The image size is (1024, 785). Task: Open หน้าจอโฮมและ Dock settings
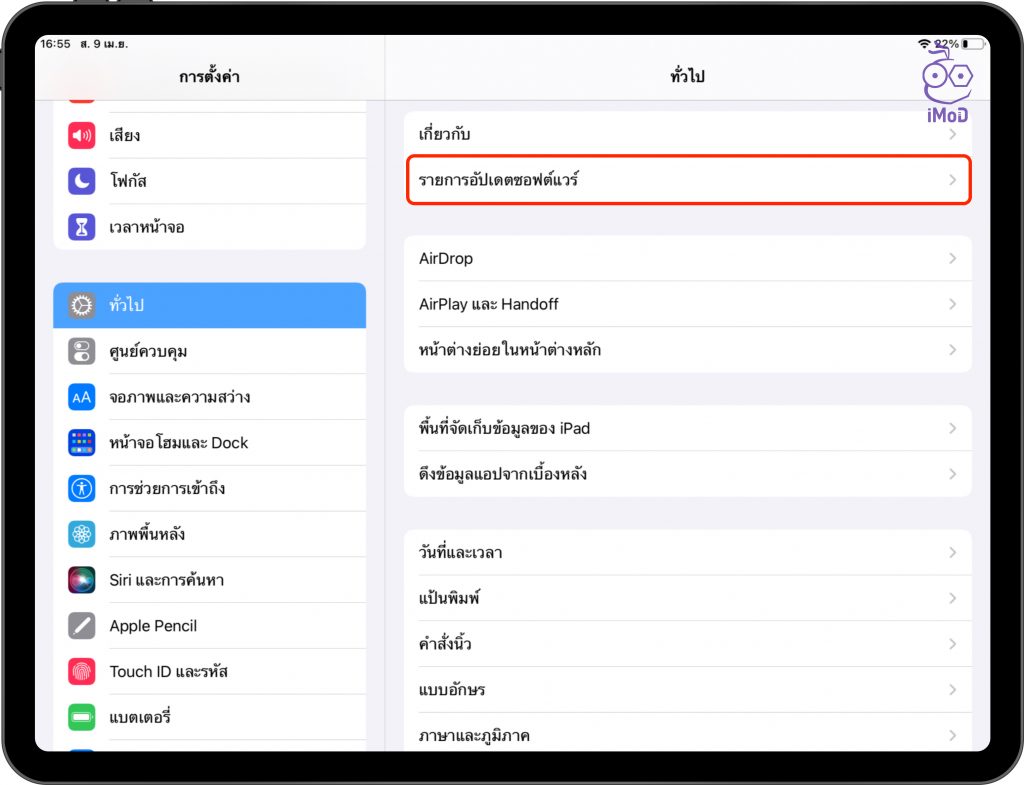pos(209,443)
